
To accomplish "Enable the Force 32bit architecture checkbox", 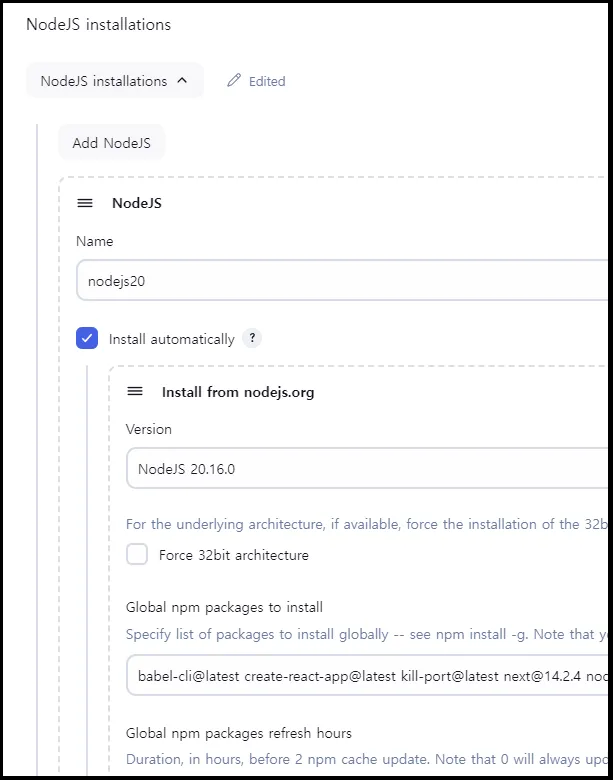I will click(137, 554).
